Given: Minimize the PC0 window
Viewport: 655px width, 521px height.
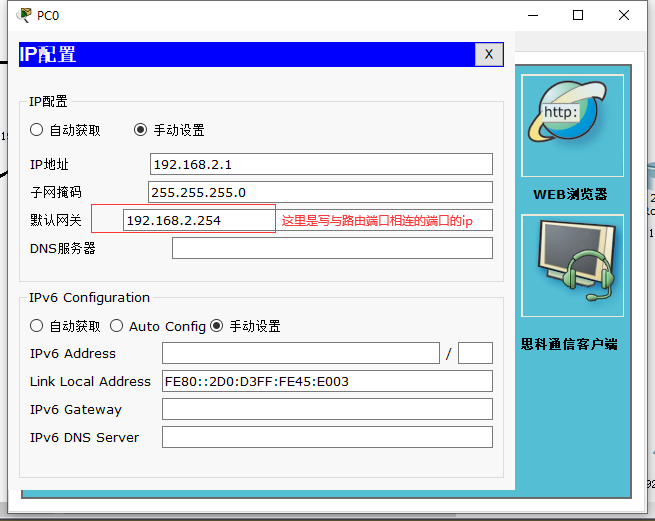Looking at the screenshot, I should tap(533, 15).
